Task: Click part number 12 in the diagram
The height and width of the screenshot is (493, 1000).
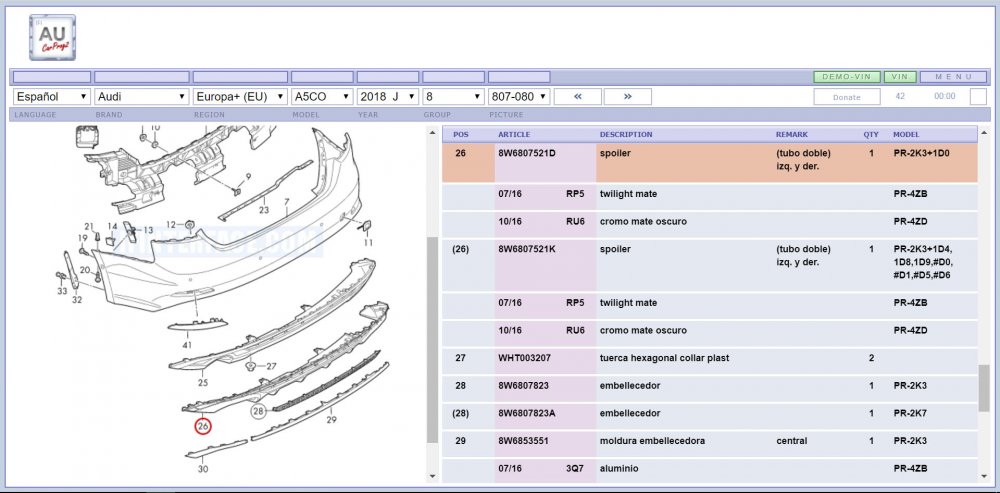Action: click(x=171, y=224)
